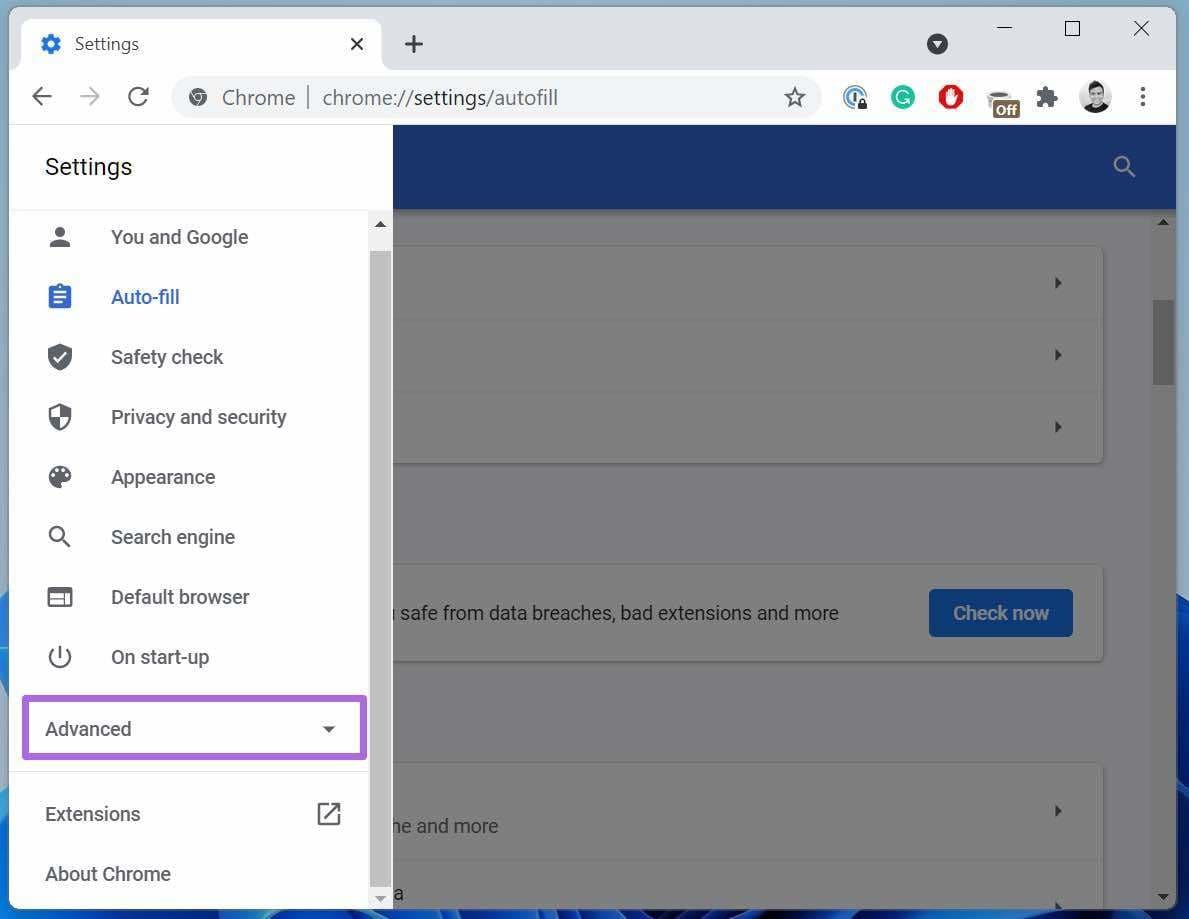Expand the first autofill row arrow
The image size is (1189, 919).
point(1058,283)
